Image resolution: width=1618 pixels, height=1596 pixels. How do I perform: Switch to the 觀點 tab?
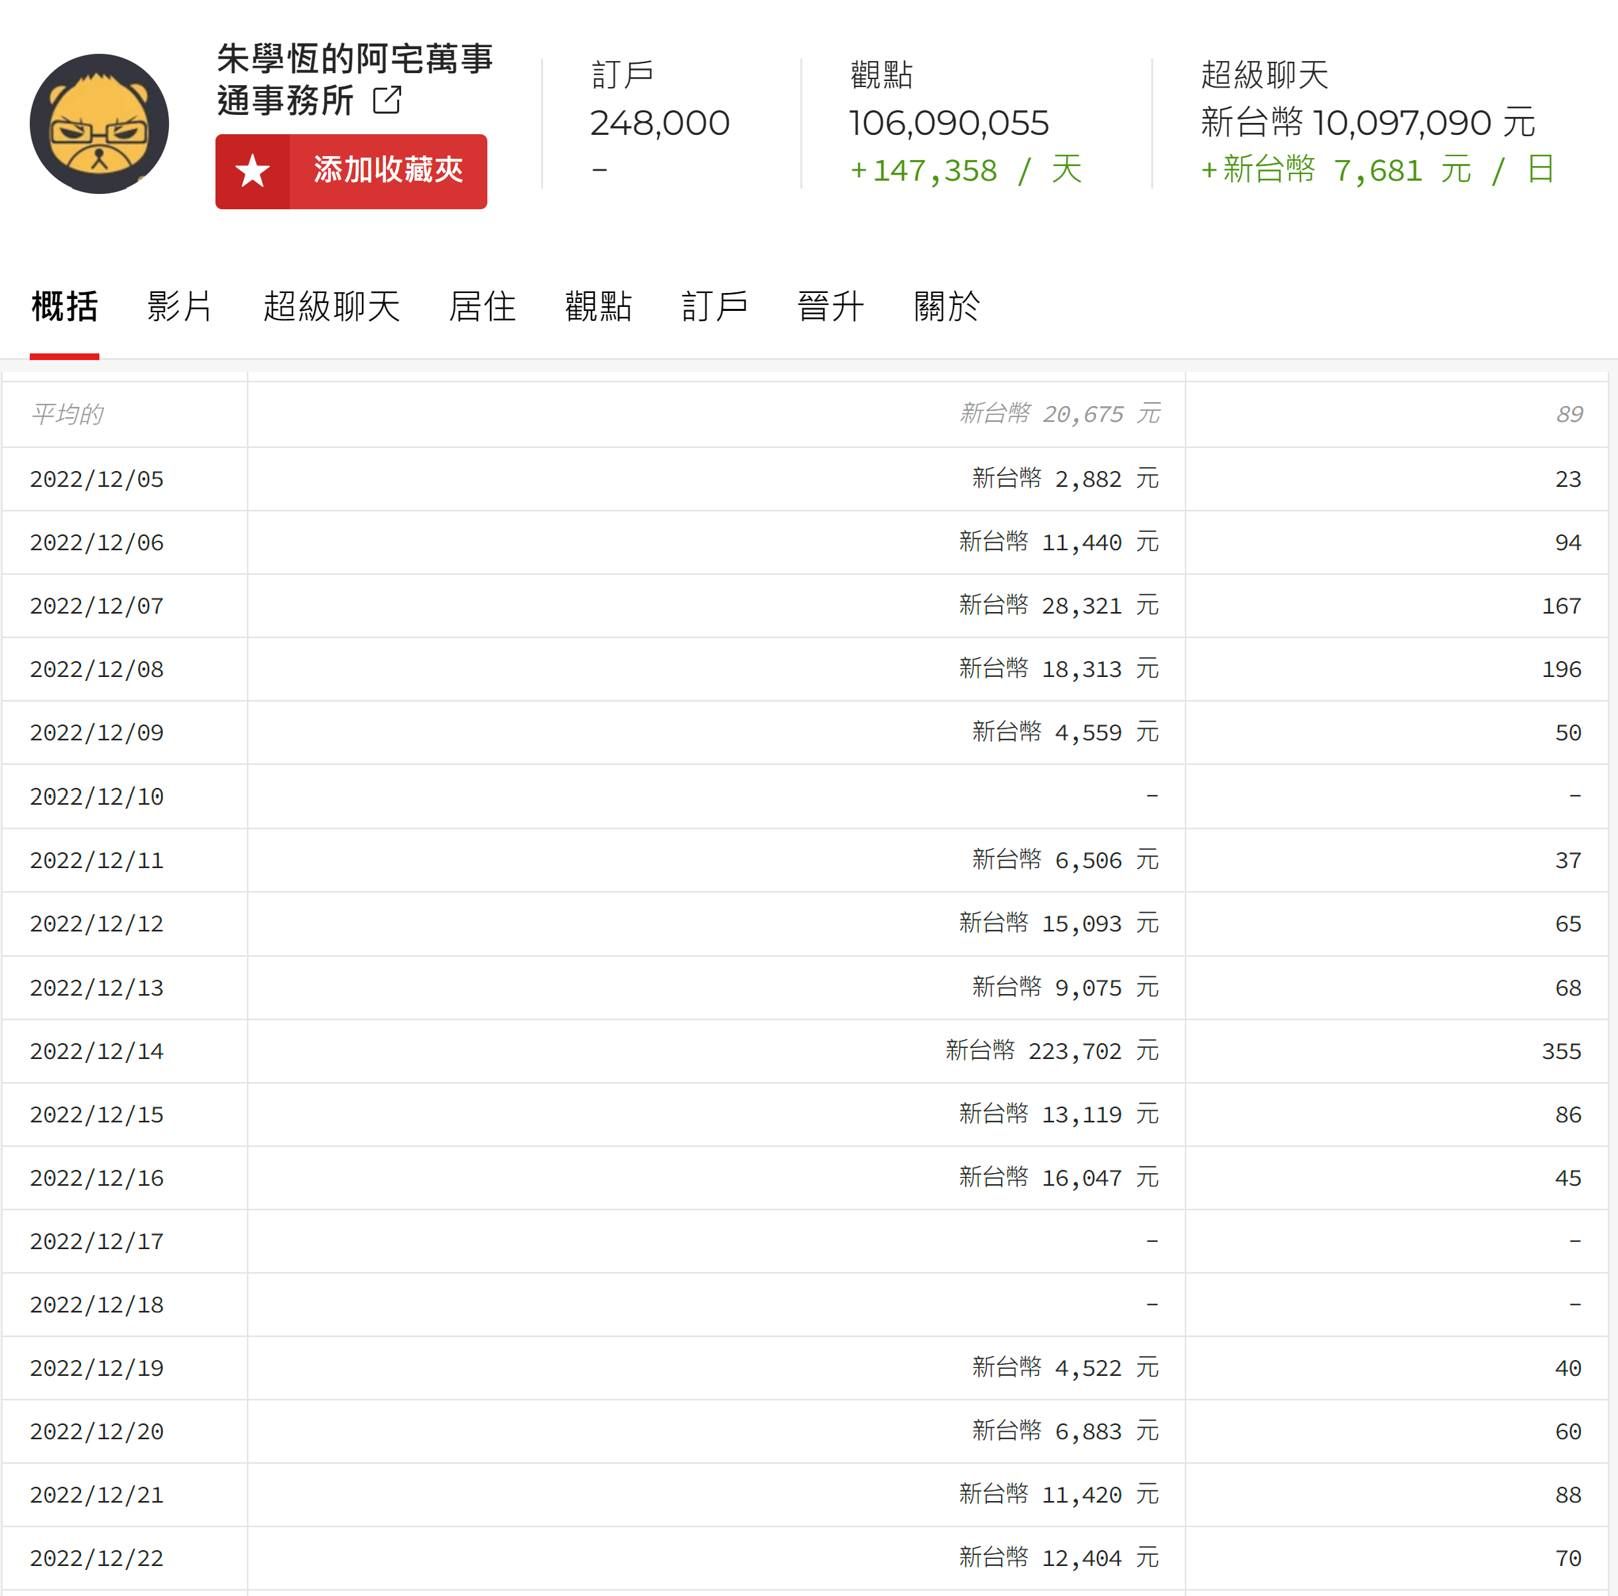(x=598, y=306)
